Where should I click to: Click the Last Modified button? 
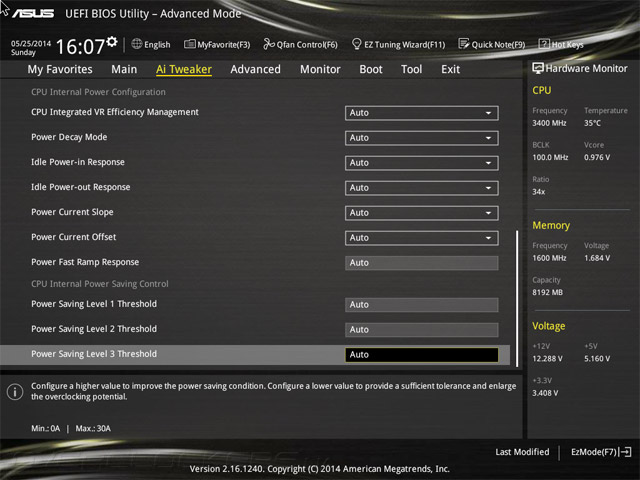(x=522, y=452)
